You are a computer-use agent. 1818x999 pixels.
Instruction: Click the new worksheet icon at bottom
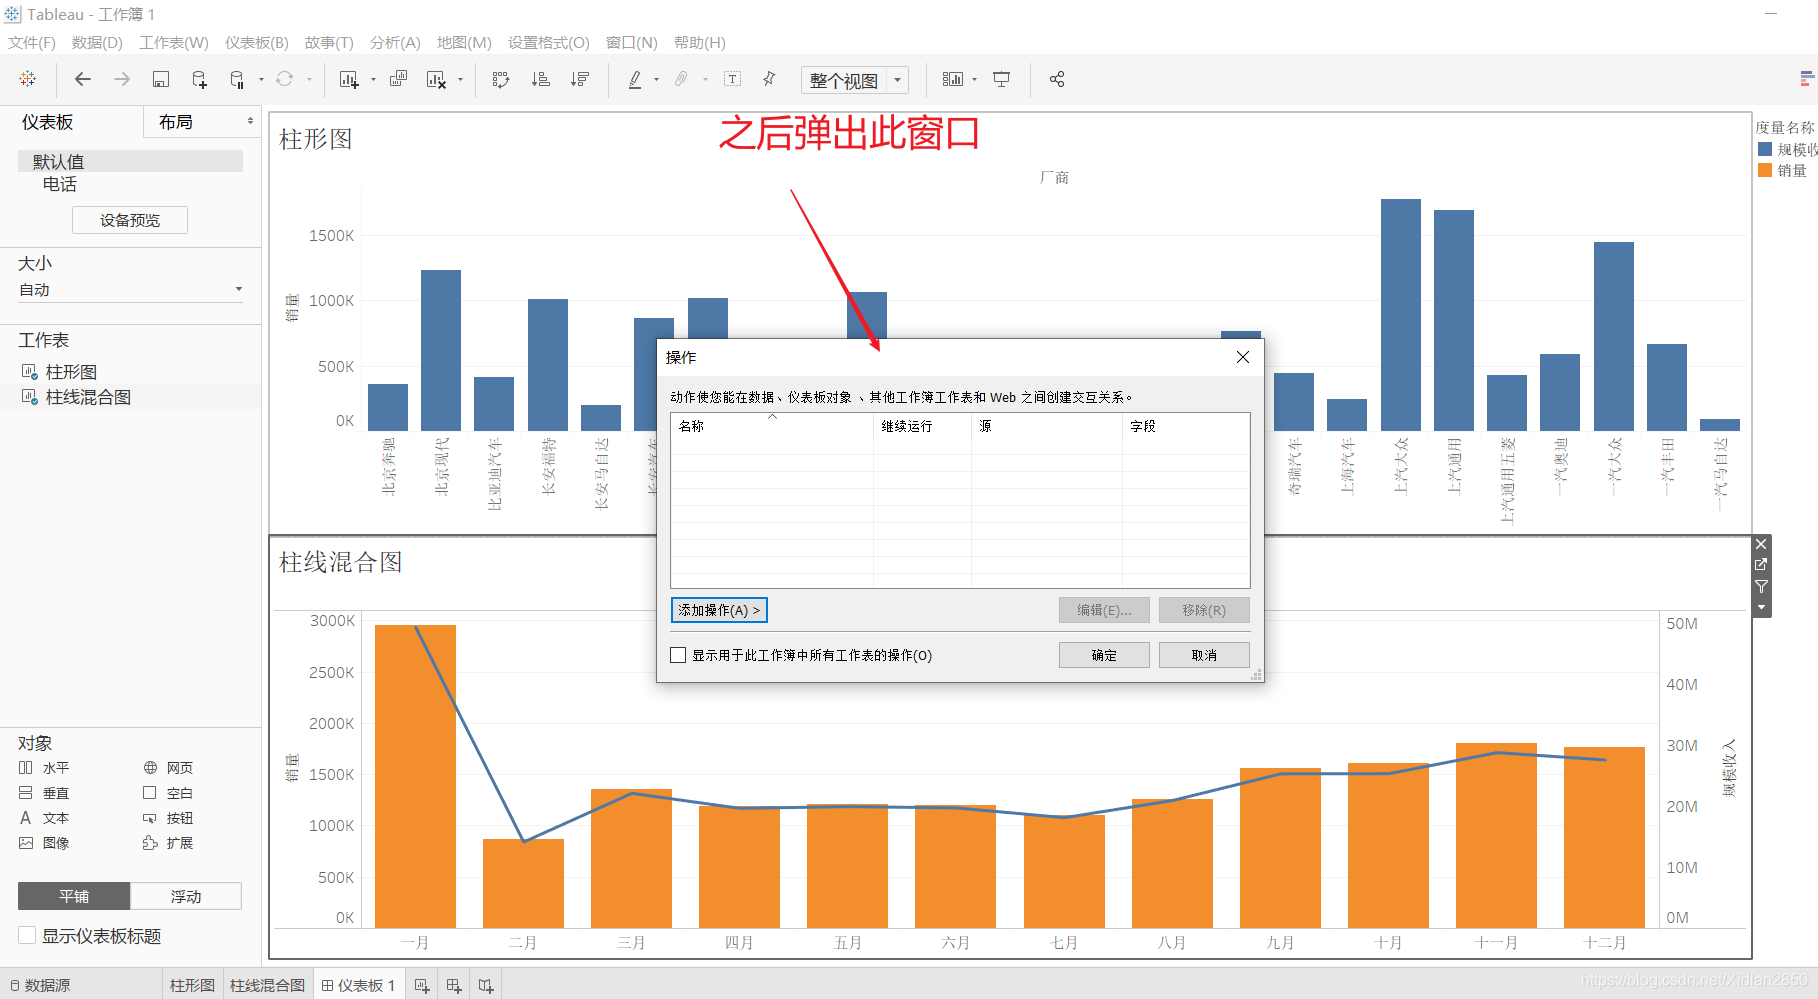(x=422, y=986)
